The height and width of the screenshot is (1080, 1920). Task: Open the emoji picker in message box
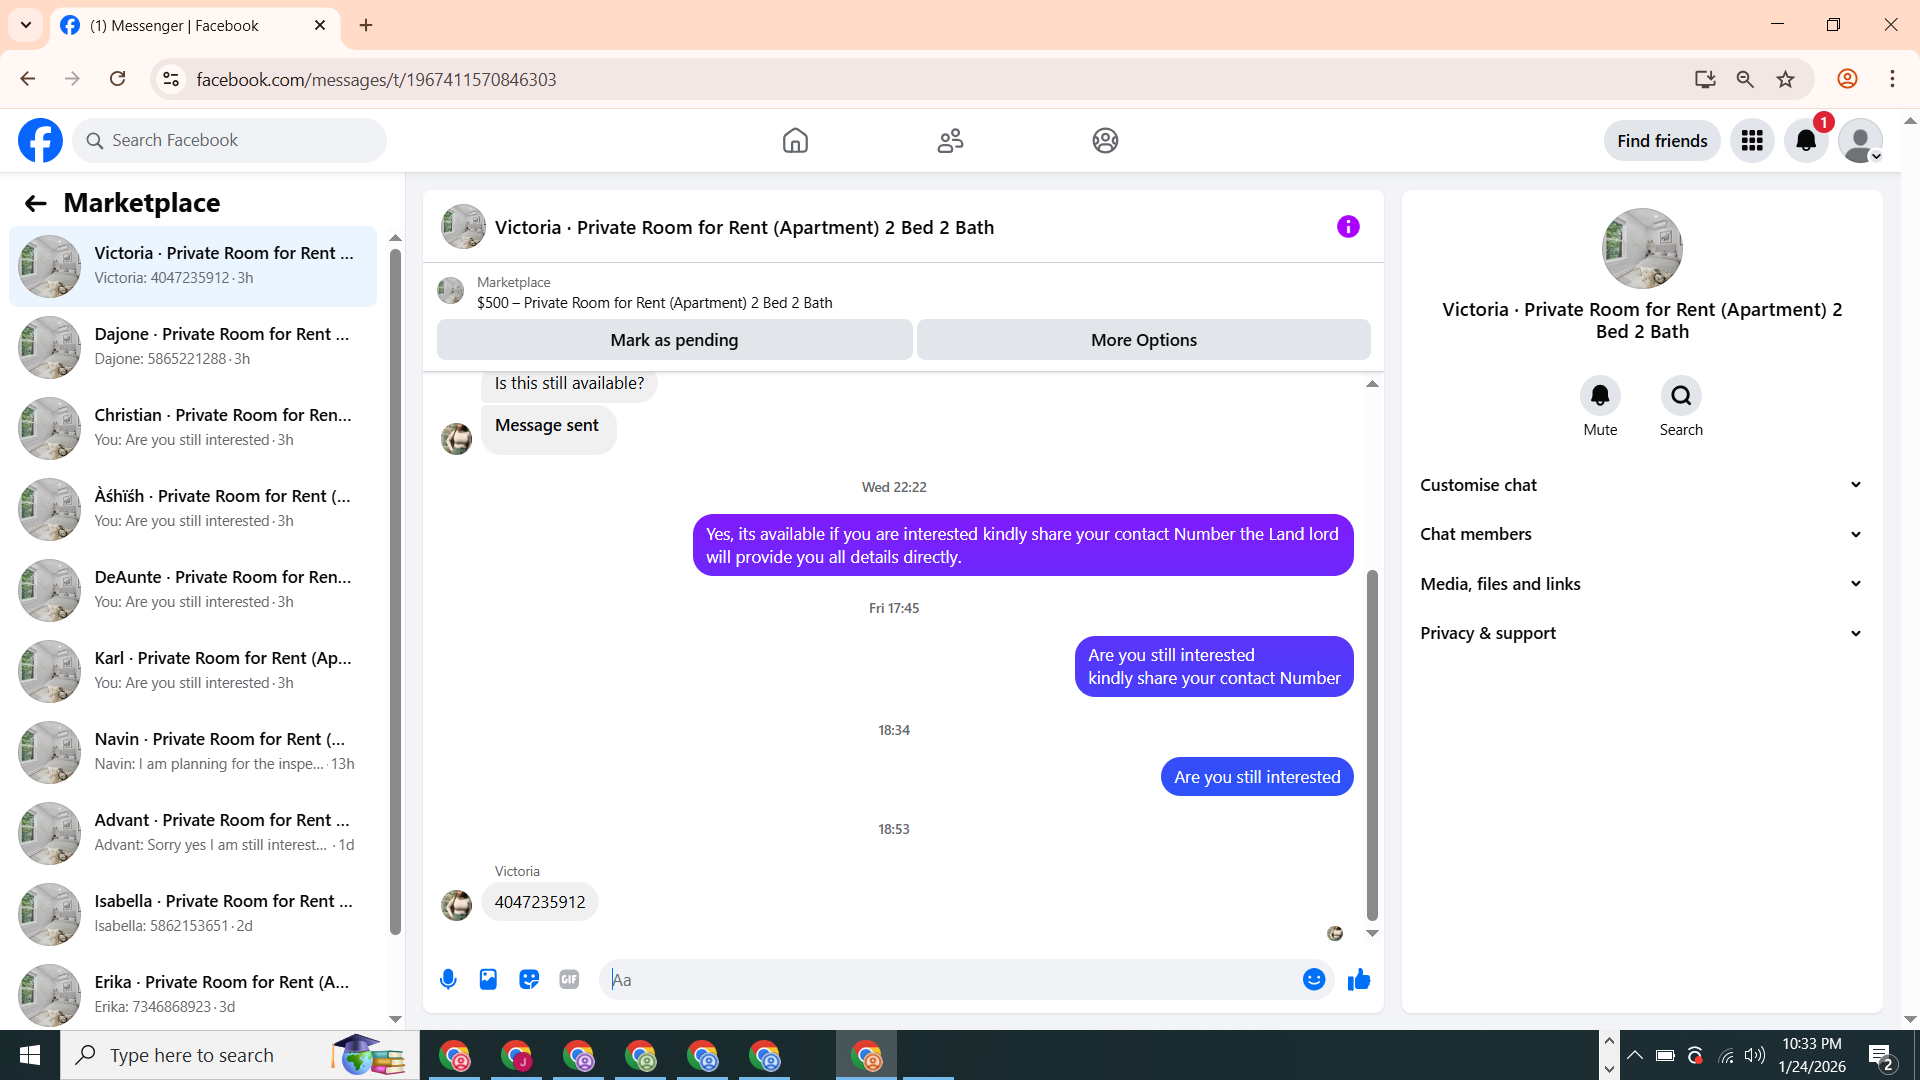tap(1314, 980)
